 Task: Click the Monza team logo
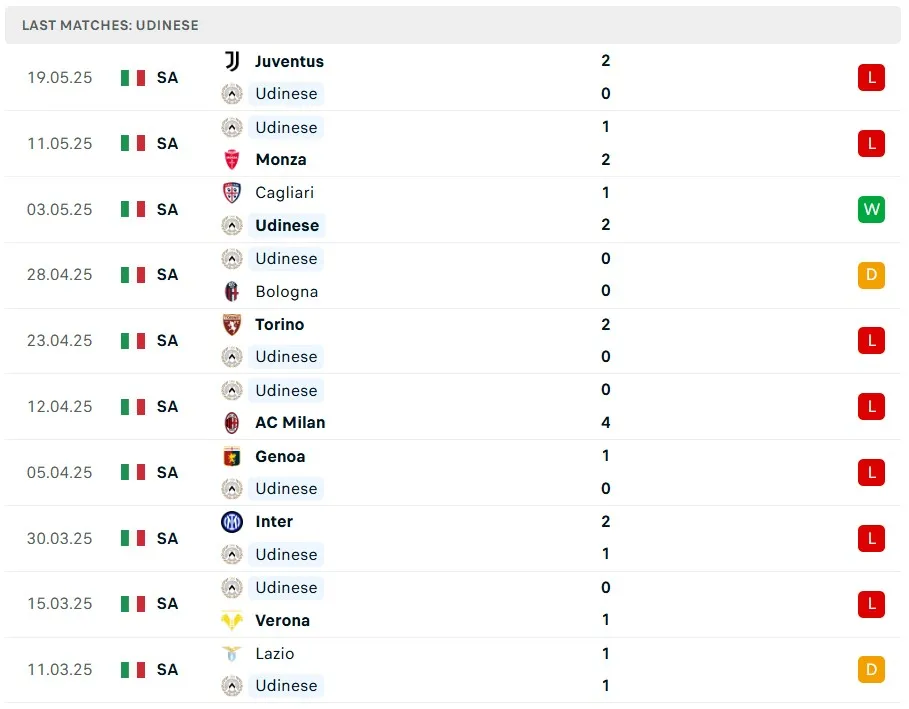tap(232, 159)
